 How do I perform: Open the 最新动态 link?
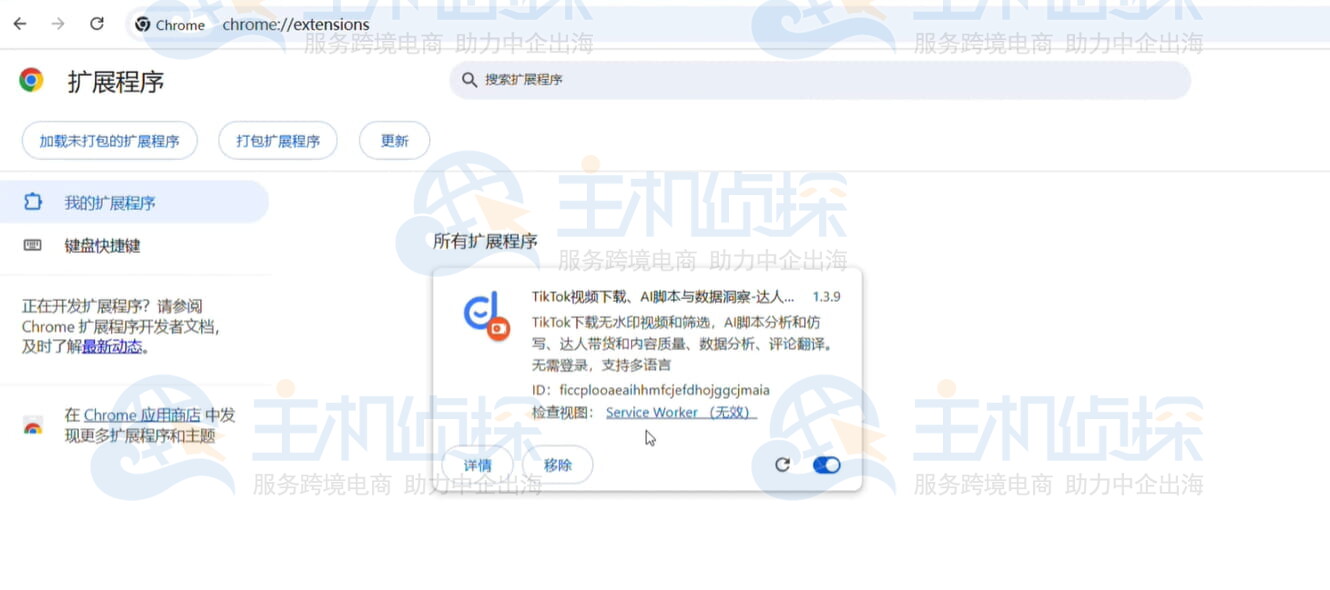tap(112, 347)
